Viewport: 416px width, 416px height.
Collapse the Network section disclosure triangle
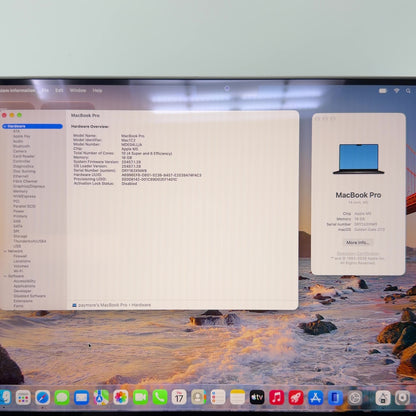tap(5, 251)
